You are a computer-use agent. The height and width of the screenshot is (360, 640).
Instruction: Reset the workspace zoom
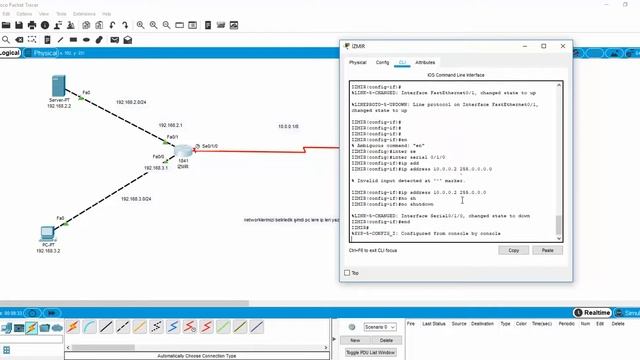click(x=153, y=25)
